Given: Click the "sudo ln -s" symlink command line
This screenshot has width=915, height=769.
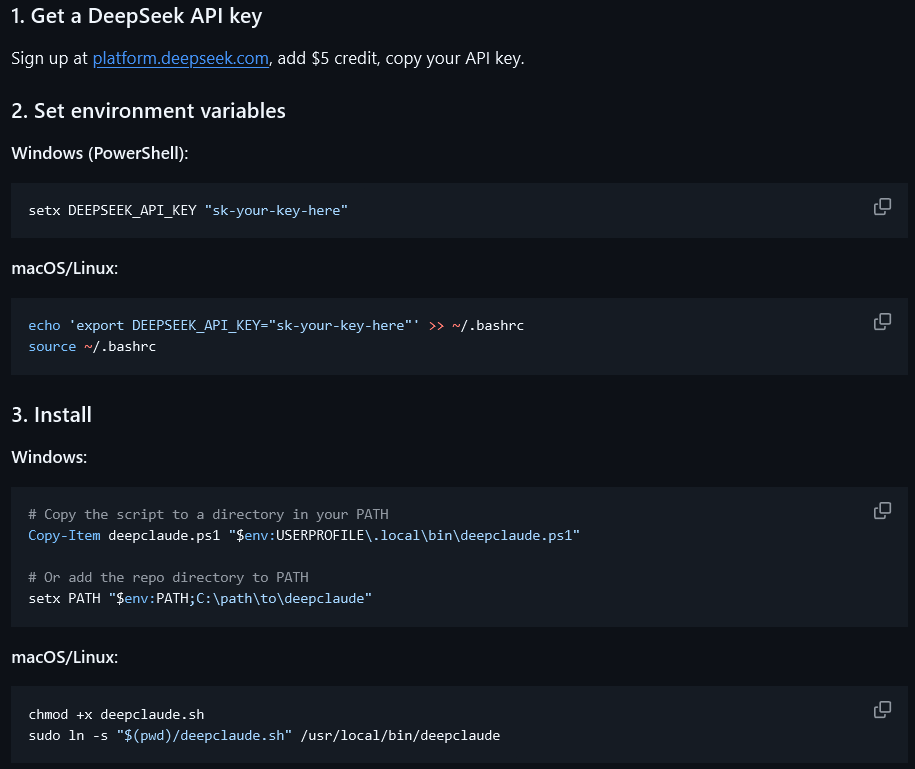Looking at the screenshot, I should (264, 736).
